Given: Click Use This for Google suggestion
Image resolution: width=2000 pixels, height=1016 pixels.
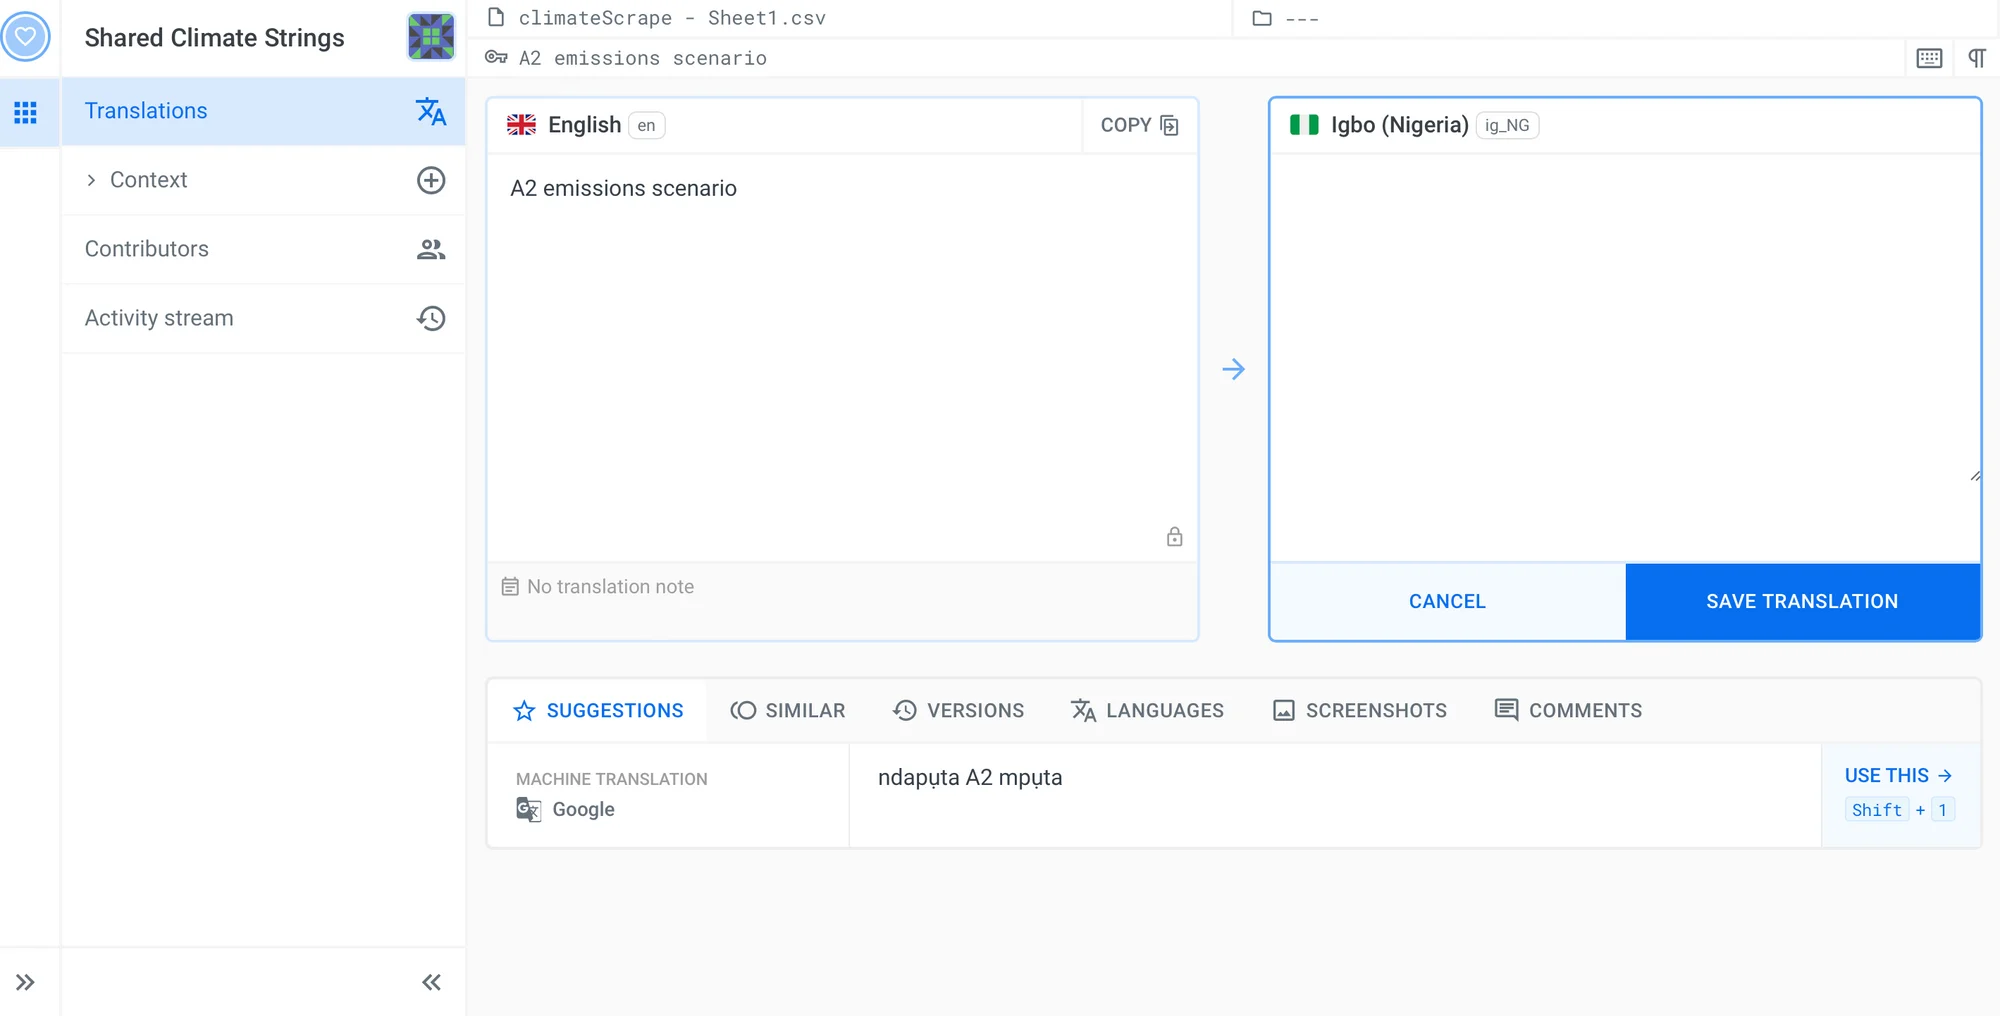Looking at the screenshot, I should tap(1897, 776).
